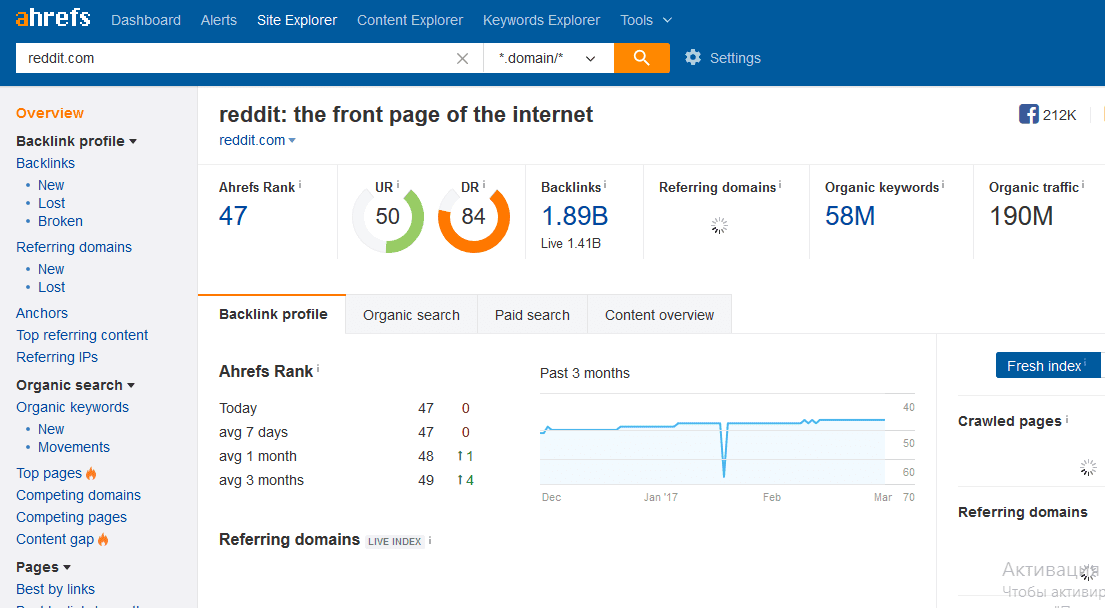Show info tooltip for Crawled pages
Image resolution: width=1105 pixels, height=608 pixels.
tap(1066, 419)
